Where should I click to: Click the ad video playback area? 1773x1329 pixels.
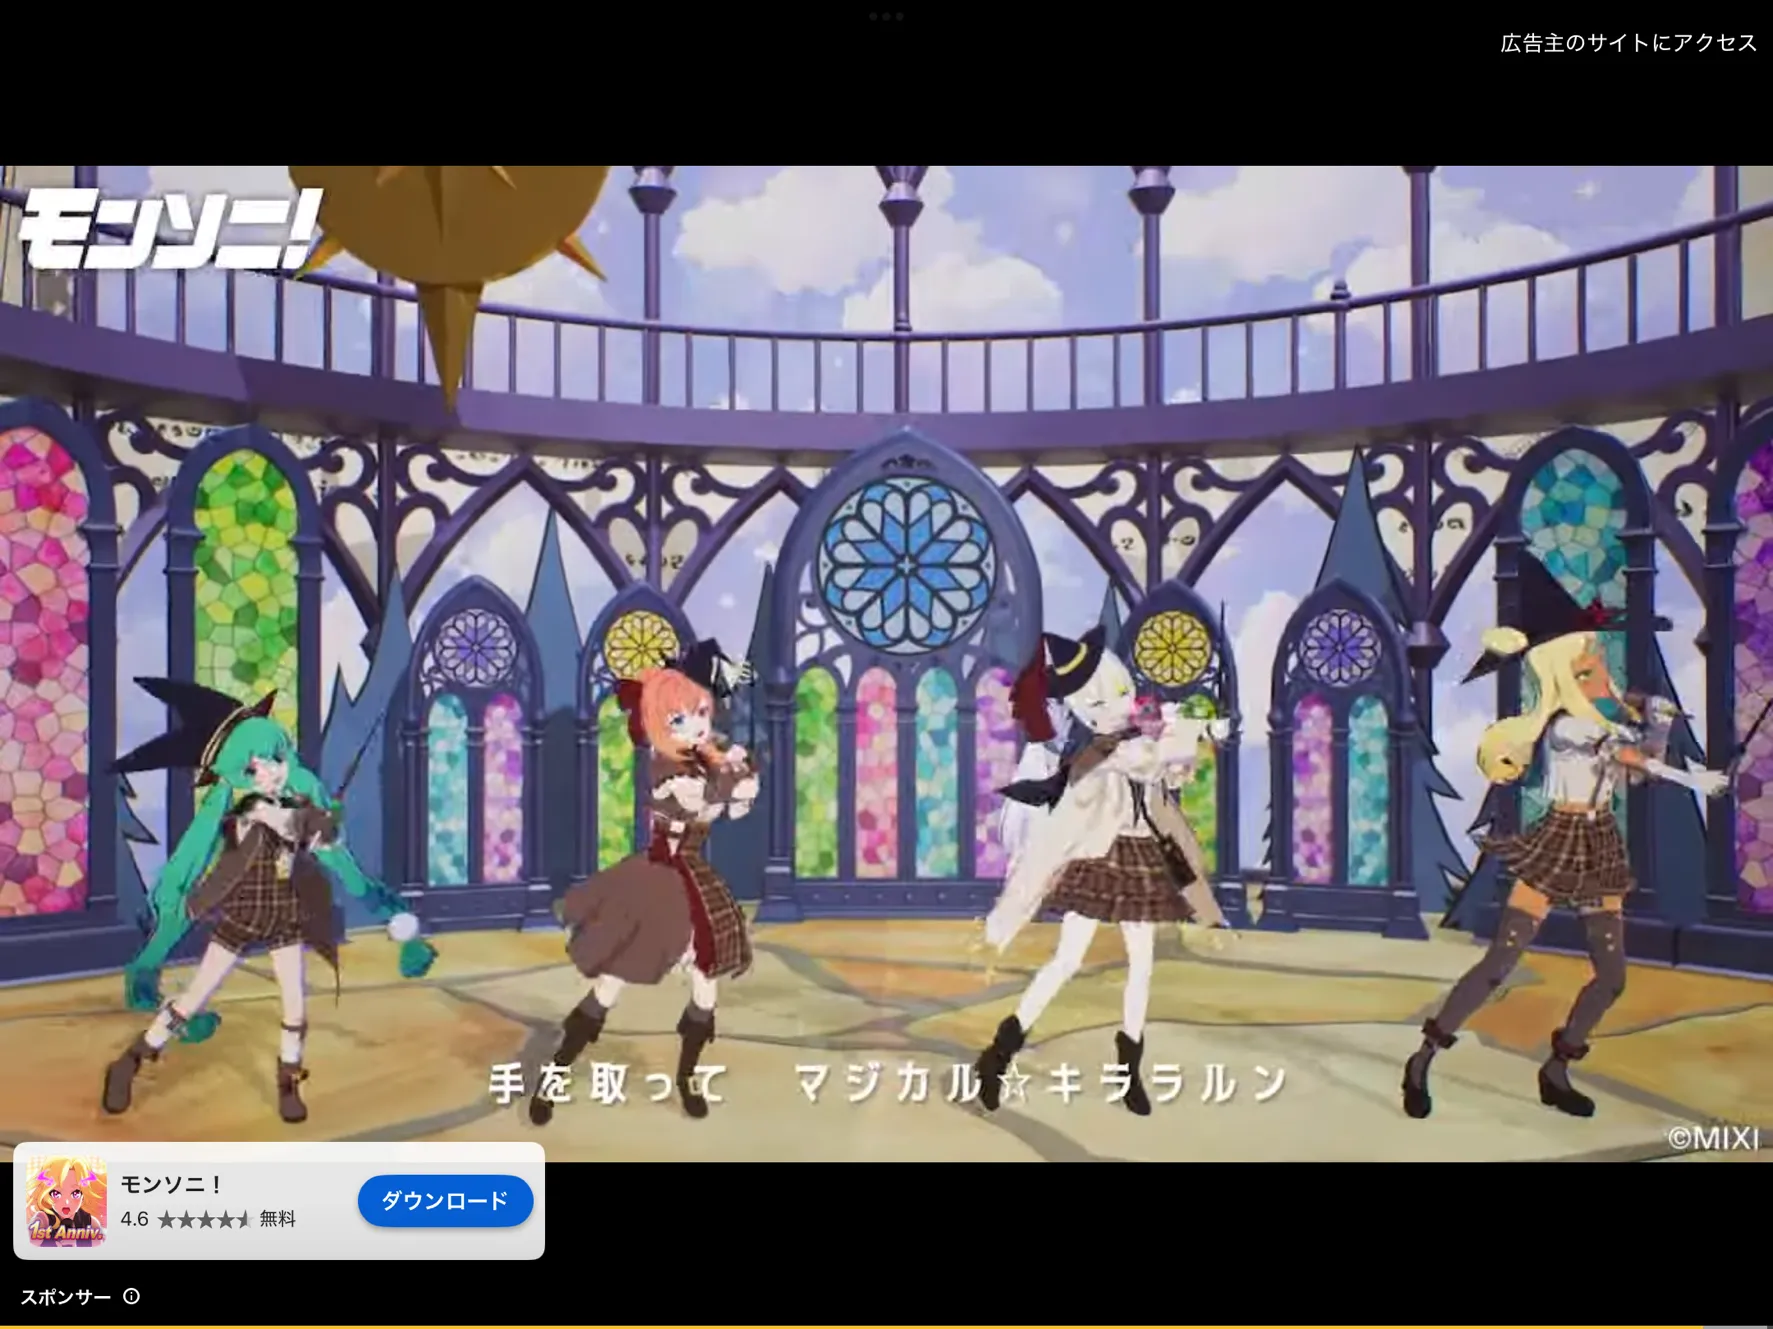[x=886, y=663]
